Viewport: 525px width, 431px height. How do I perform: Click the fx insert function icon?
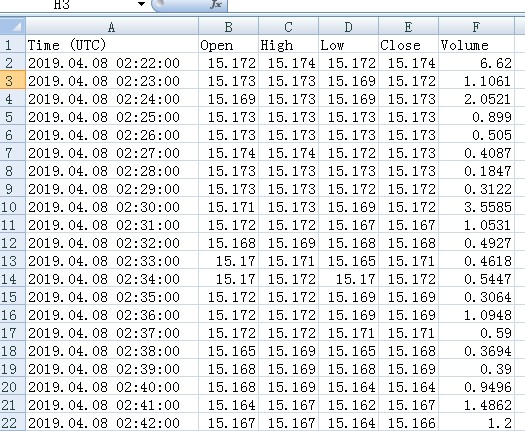click(x=216, y=5)
